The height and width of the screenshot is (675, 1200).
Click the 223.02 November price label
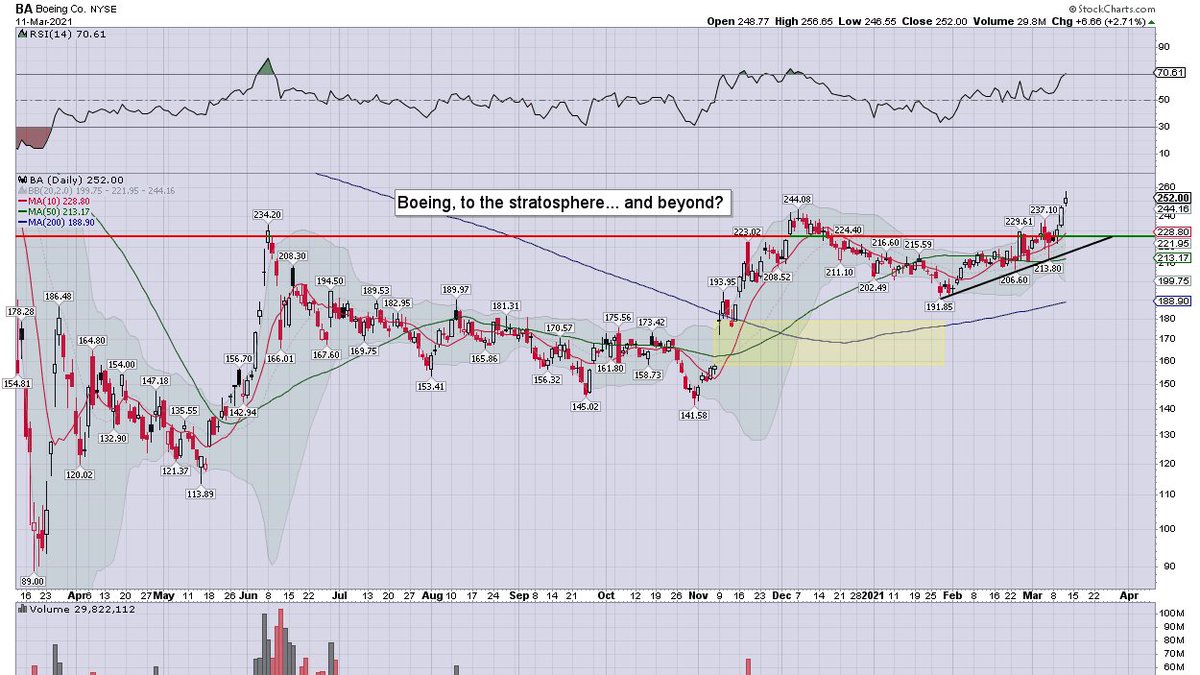pos(746,232)
